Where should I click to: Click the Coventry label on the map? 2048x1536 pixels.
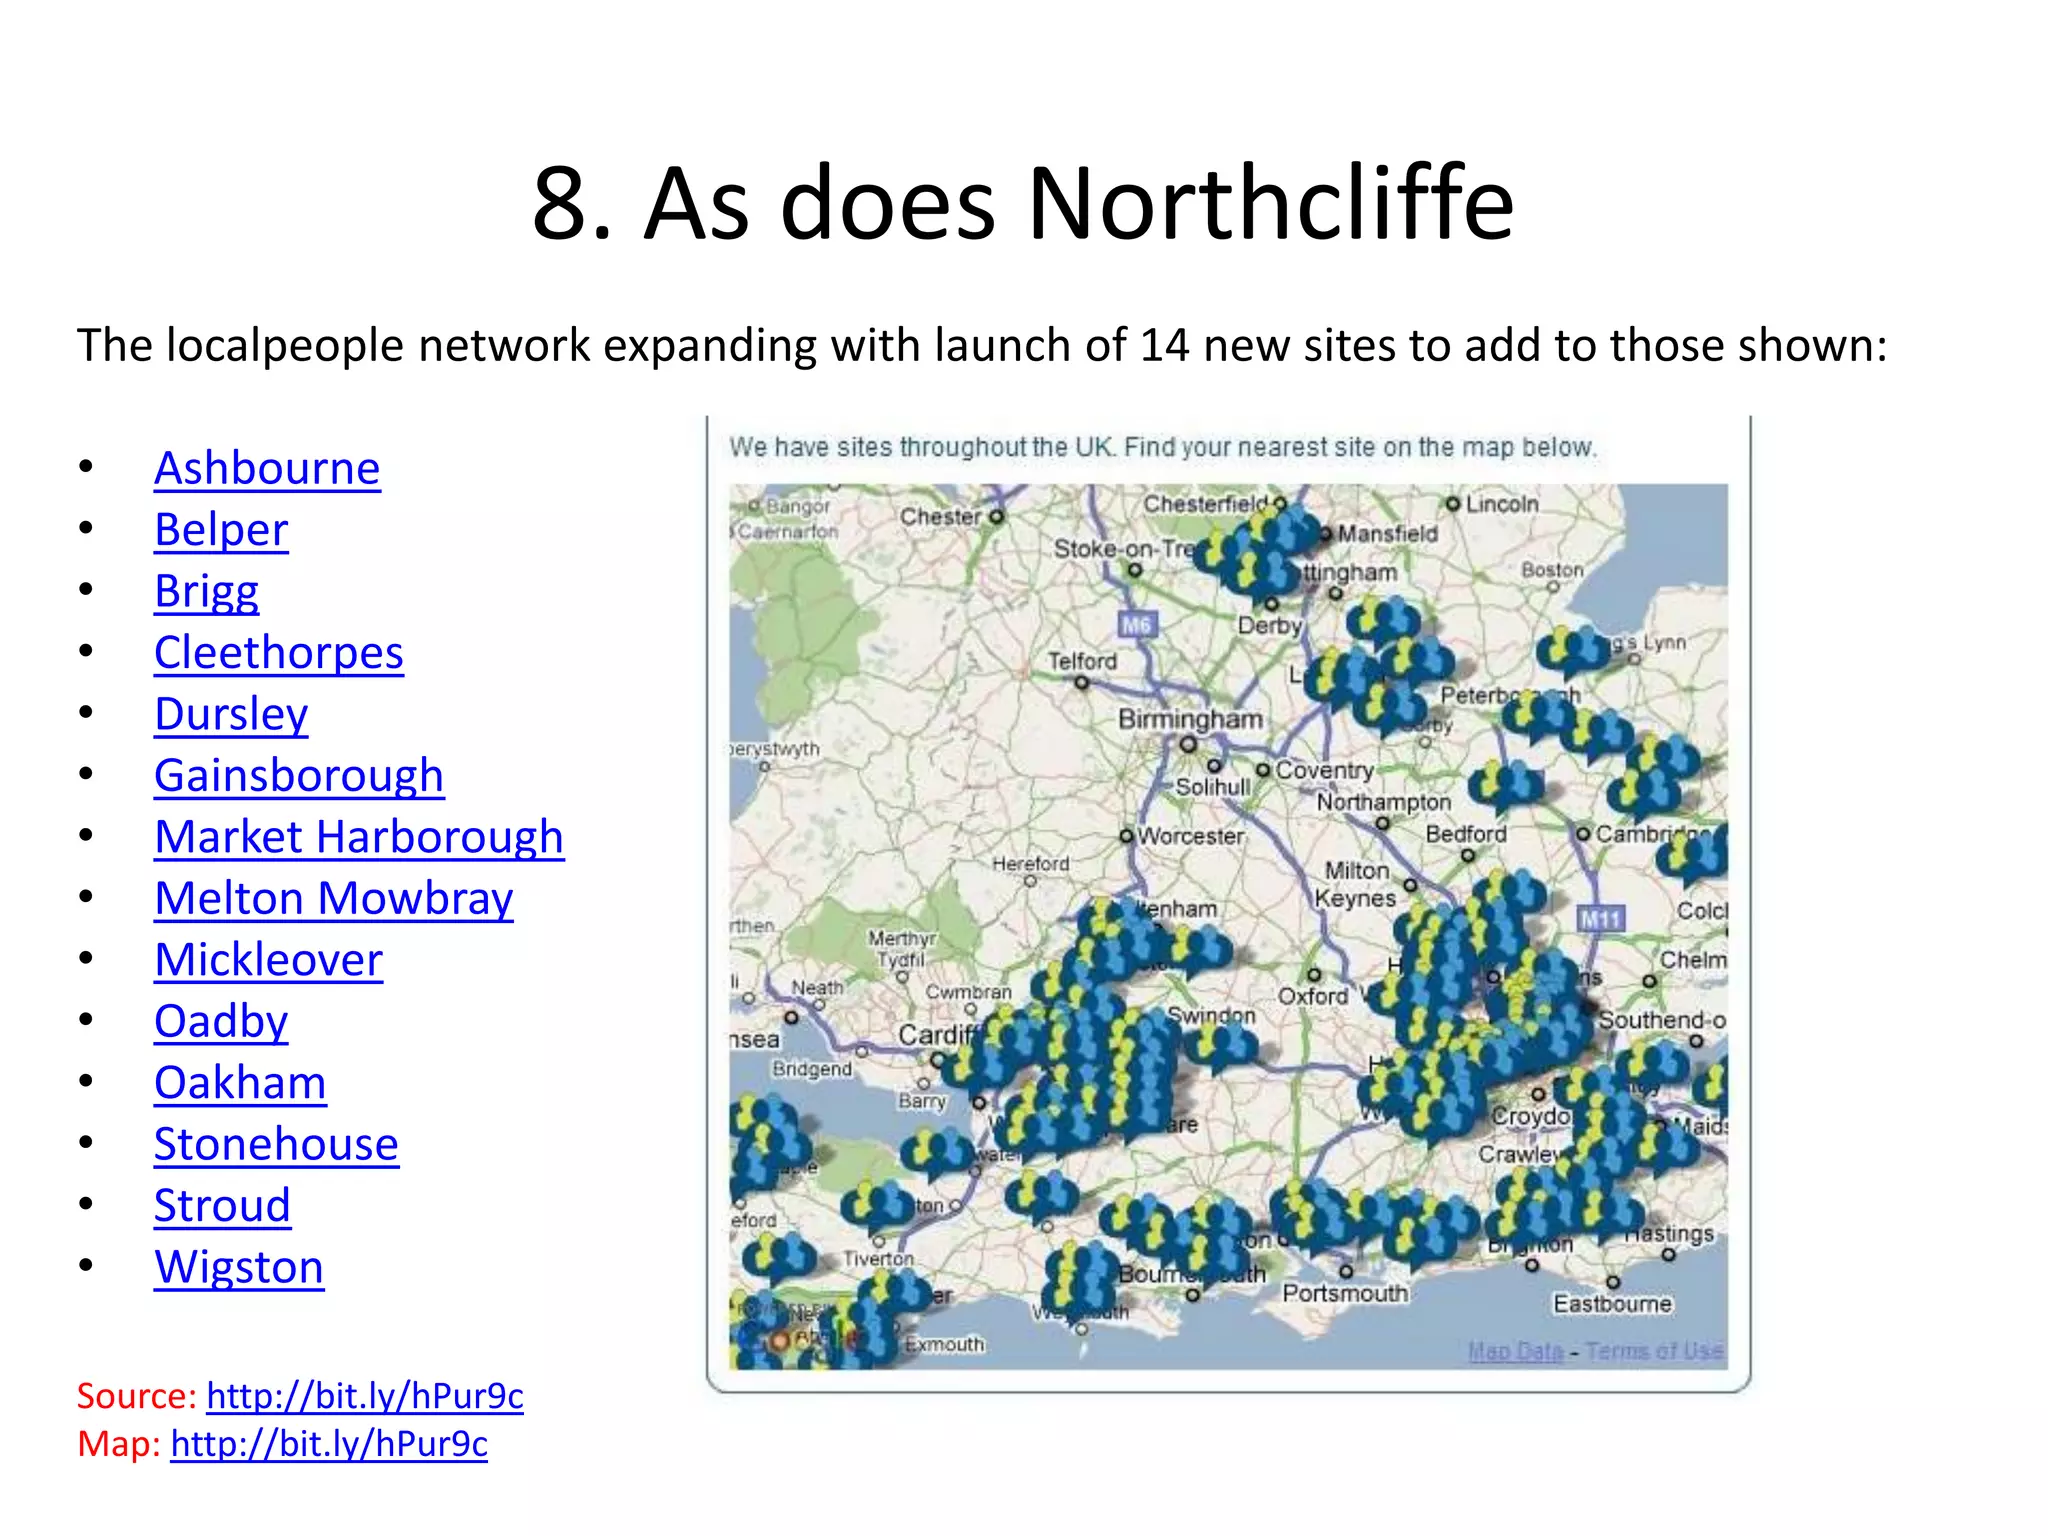[1325, 770]
